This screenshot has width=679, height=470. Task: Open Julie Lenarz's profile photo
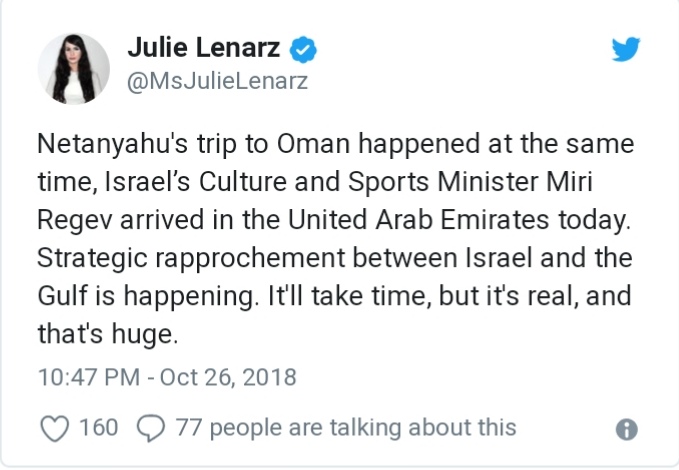[x=73, y=68]
